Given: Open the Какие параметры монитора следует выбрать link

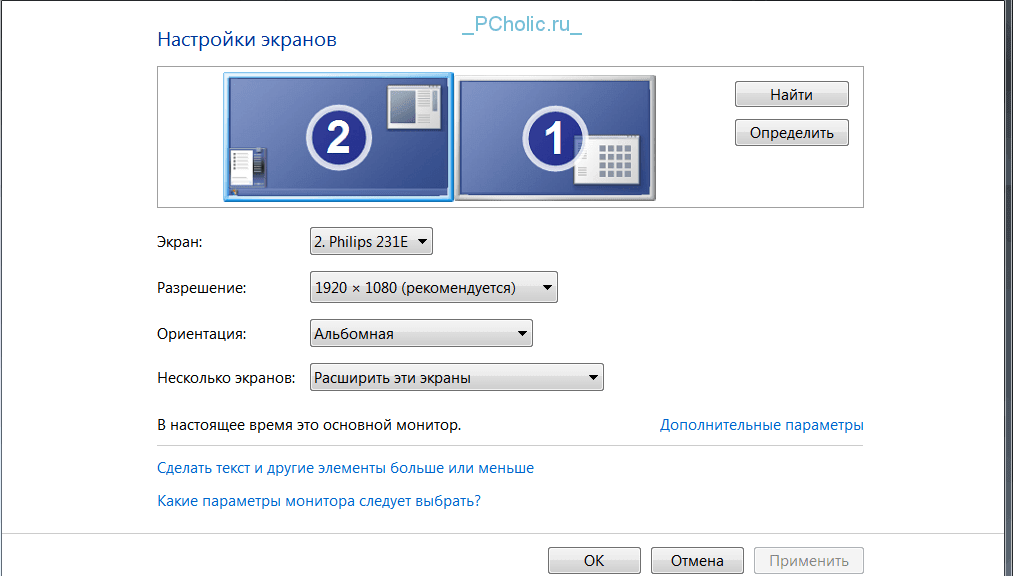Looking at the screenshot, I should pos(319,500).
